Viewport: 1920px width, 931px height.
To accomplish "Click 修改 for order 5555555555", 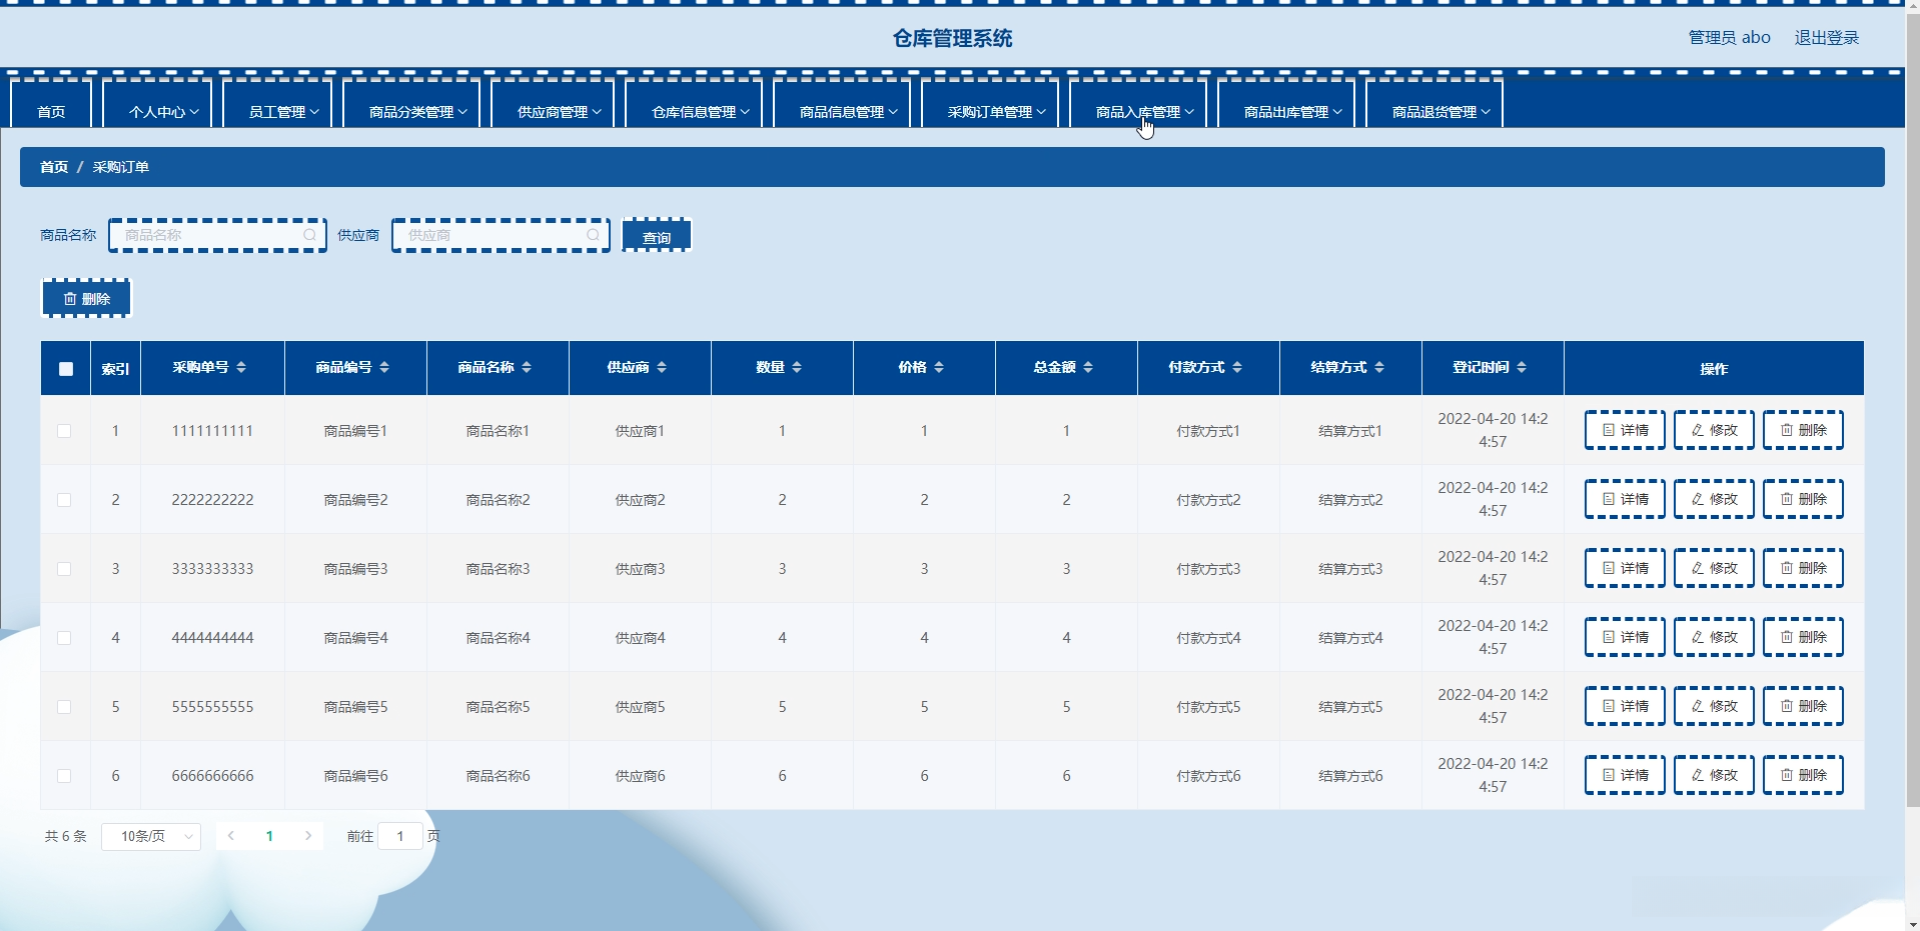I will [x=1714, y=706].
